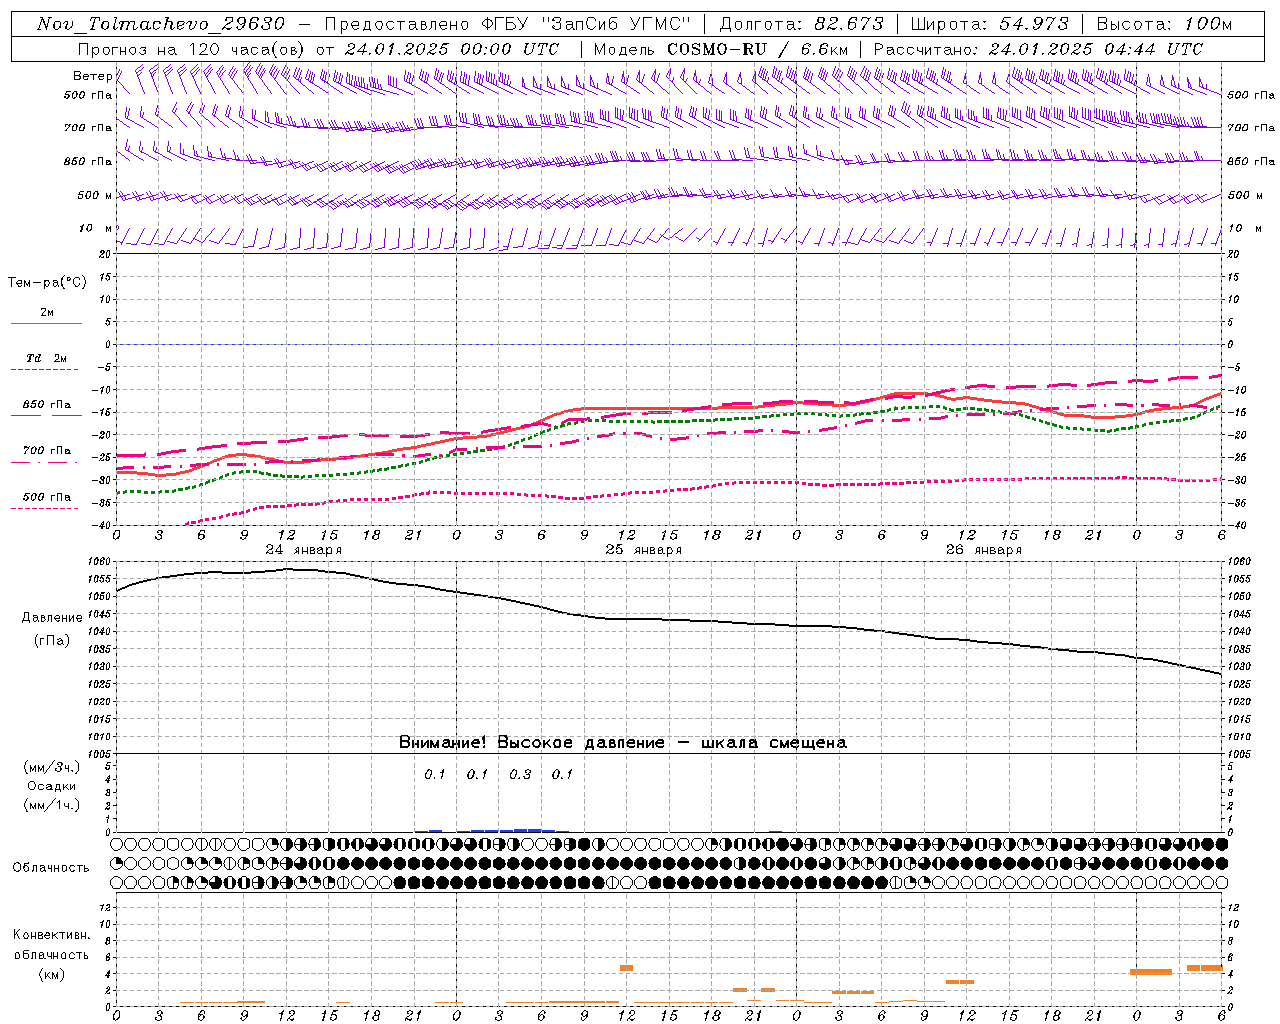Select the 'Широта: 54.973' header value
Screen dimensions: 1280x1024
click(990, 24)
